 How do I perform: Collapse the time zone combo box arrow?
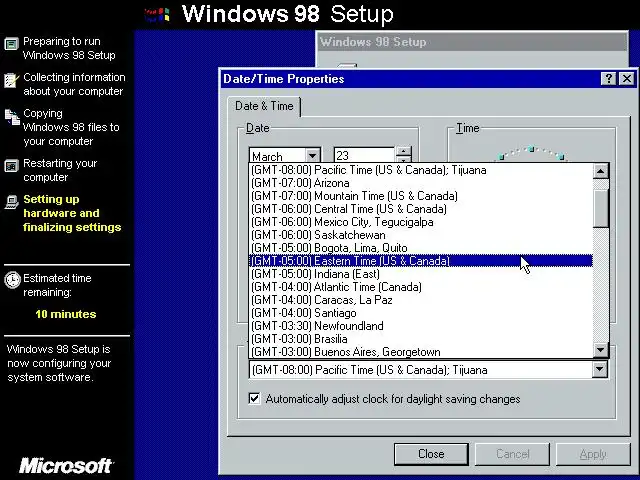599,369
